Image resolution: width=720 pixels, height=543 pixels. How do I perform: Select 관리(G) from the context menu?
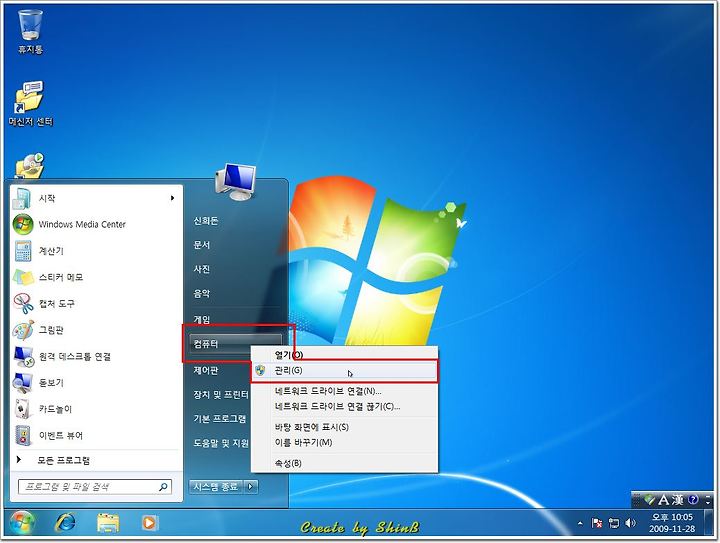[x=344, y=370]
